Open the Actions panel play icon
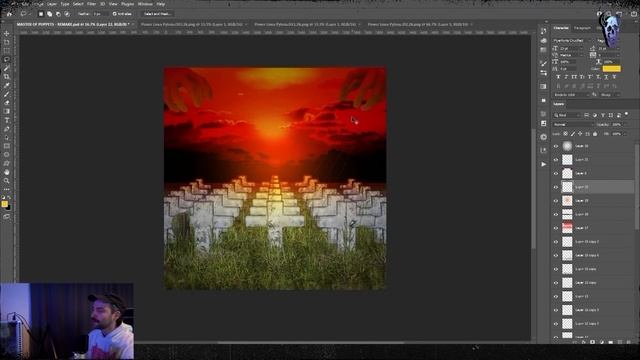 pos(543,164)
